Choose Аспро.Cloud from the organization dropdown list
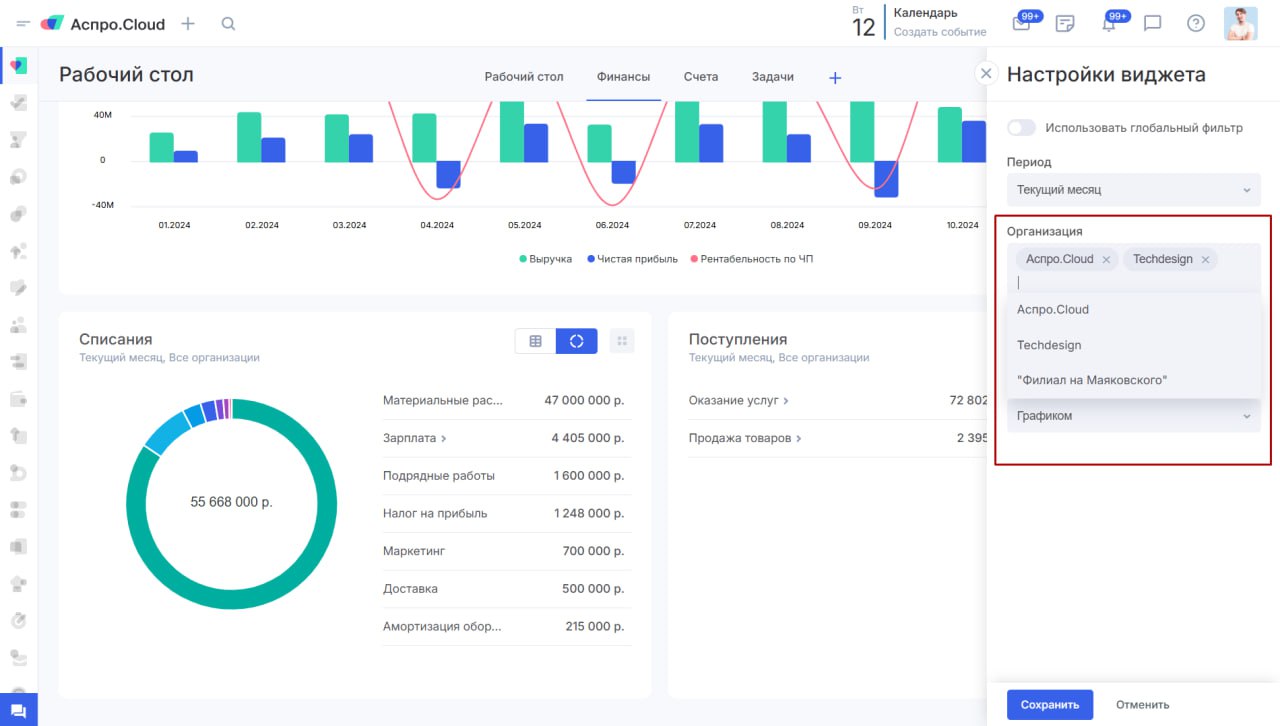1280x726 pixels. tap(1134, 310)
